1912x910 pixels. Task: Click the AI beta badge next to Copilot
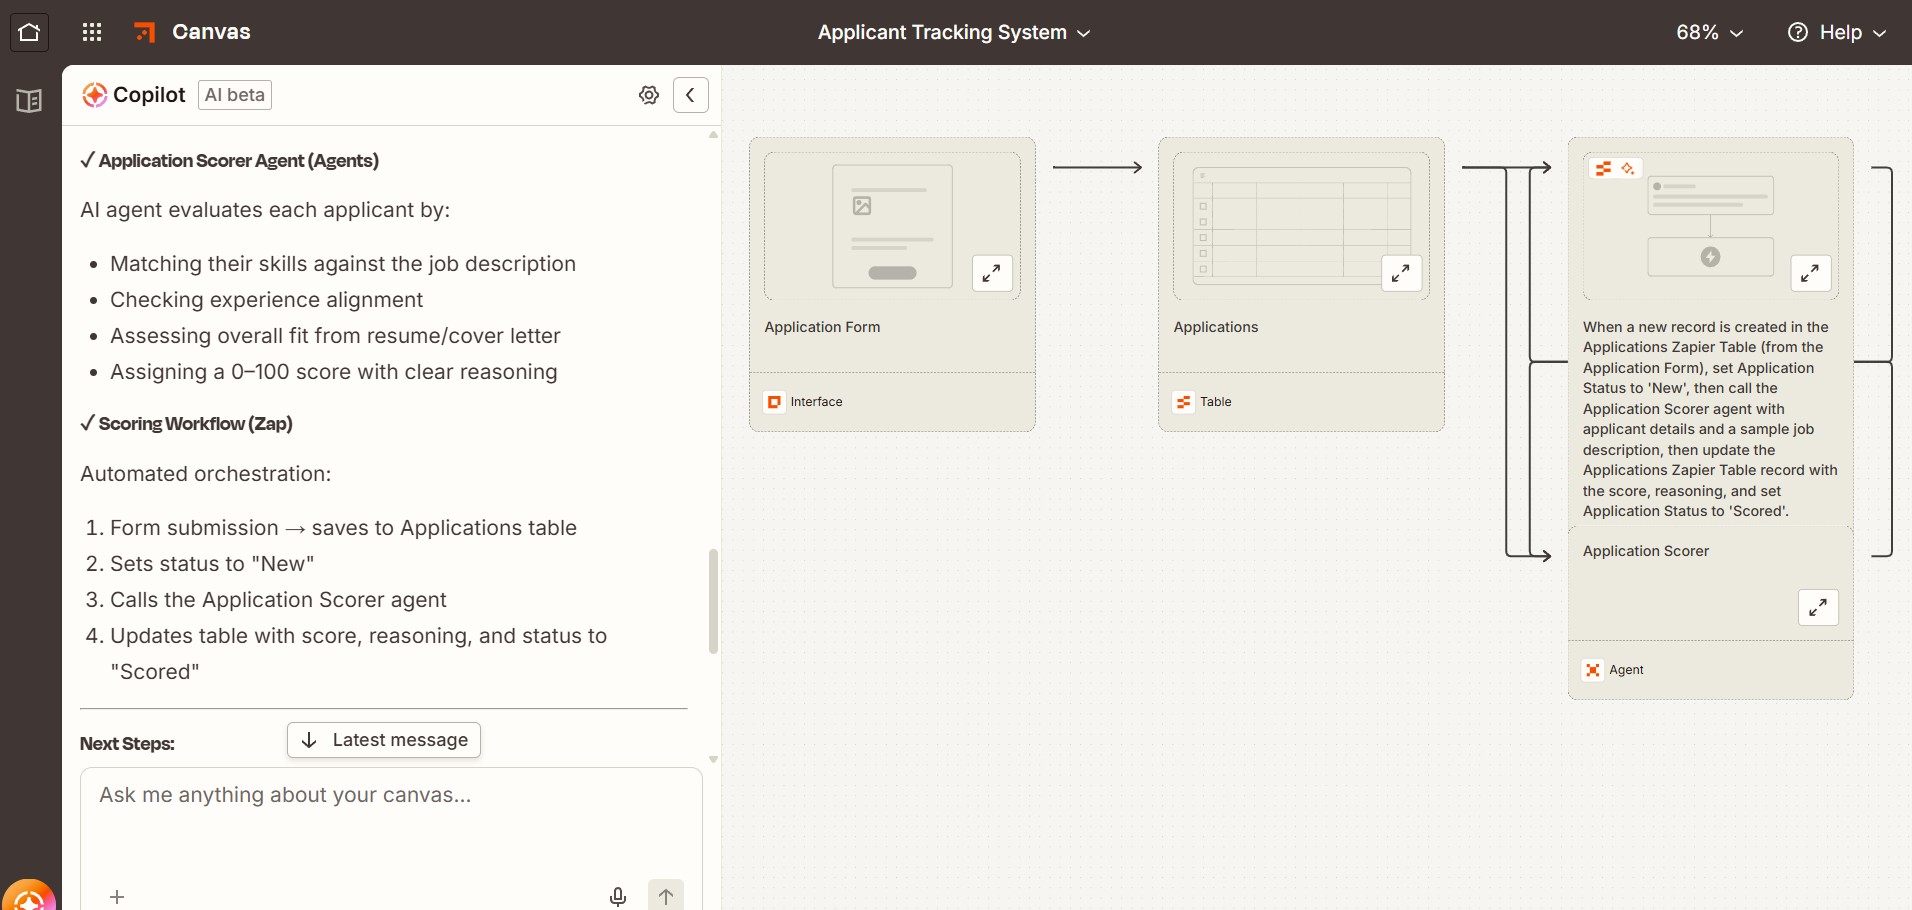(235, 94)
